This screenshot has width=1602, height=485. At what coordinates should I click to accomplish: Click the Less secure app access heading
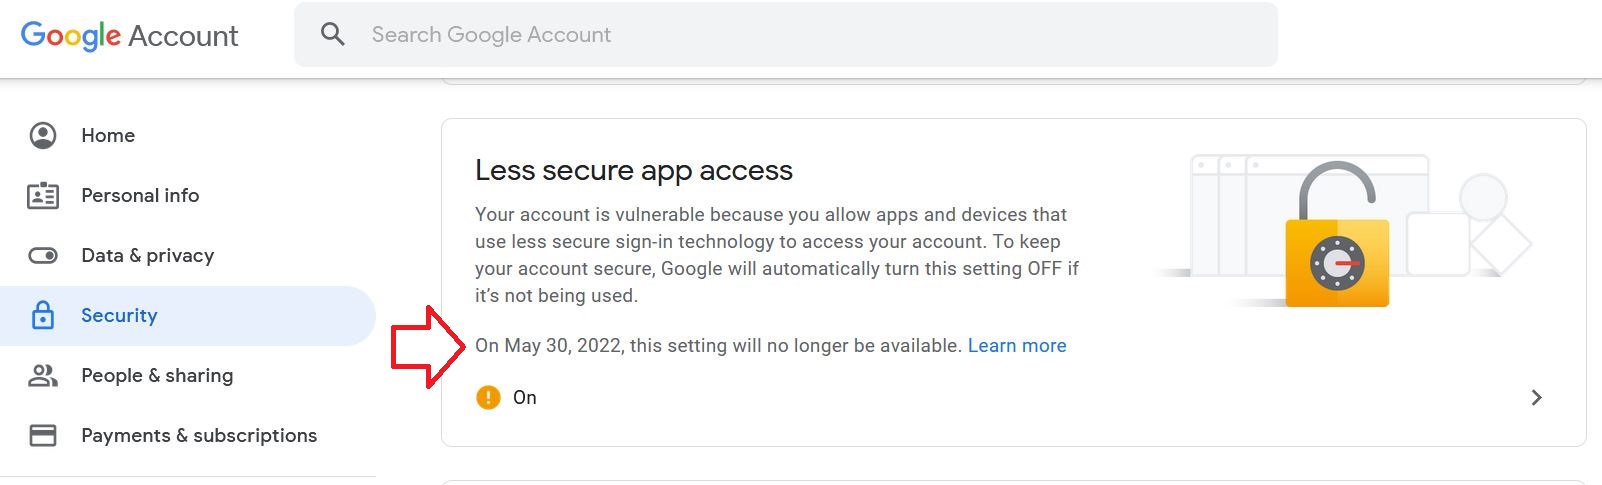(x=634, y=170)
